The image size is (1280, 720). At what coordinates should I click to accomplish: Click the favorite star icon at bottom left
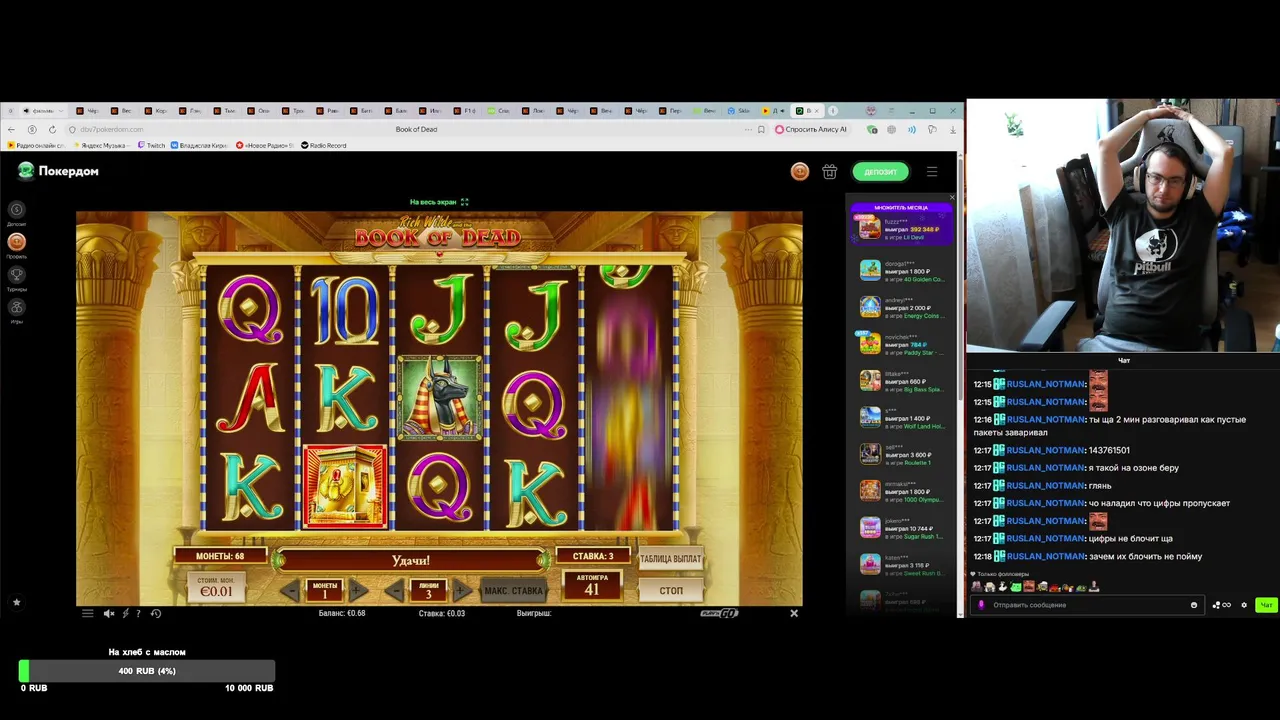click(x=16, y=602)
